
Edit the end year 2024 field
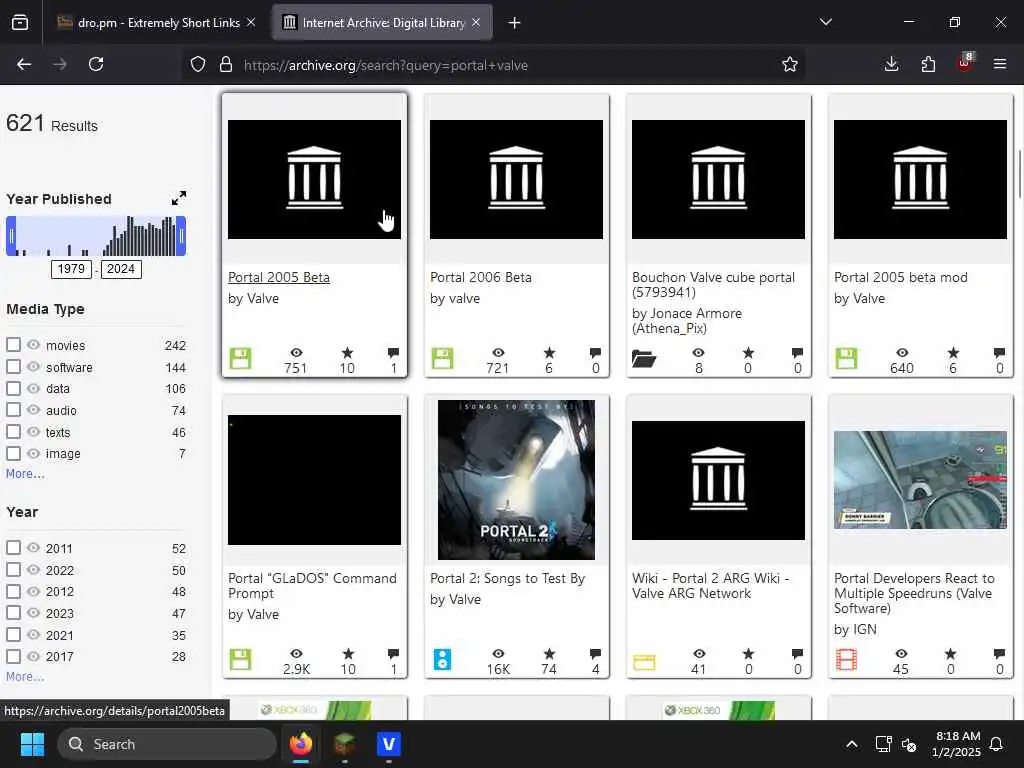pos(121,269)
